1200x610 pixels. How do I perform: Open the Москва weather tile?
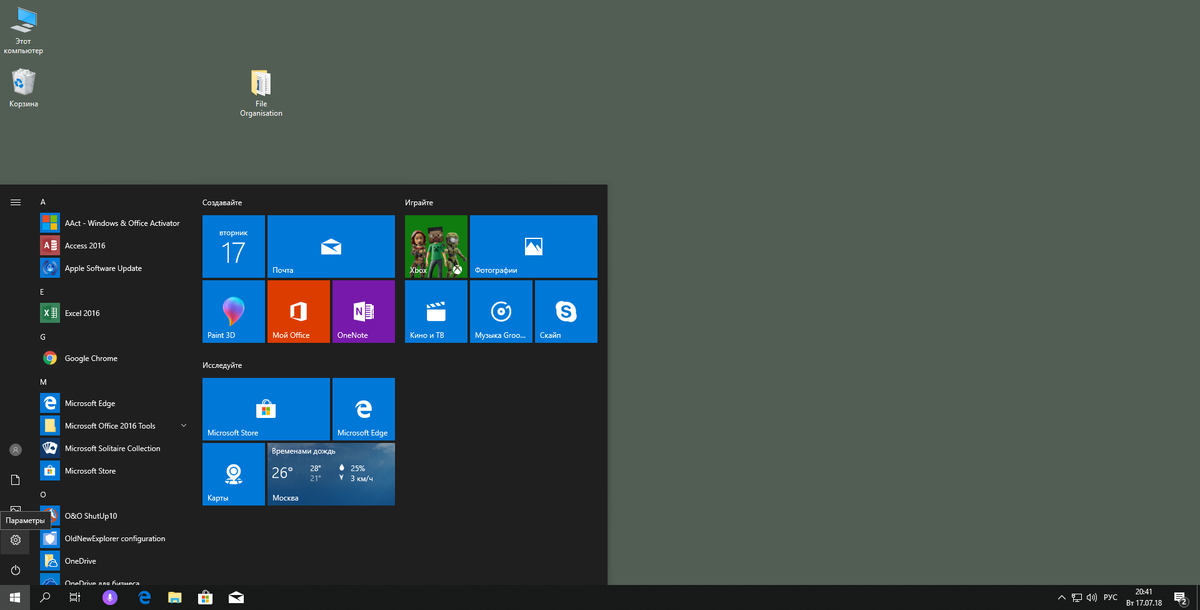(331, 474)
